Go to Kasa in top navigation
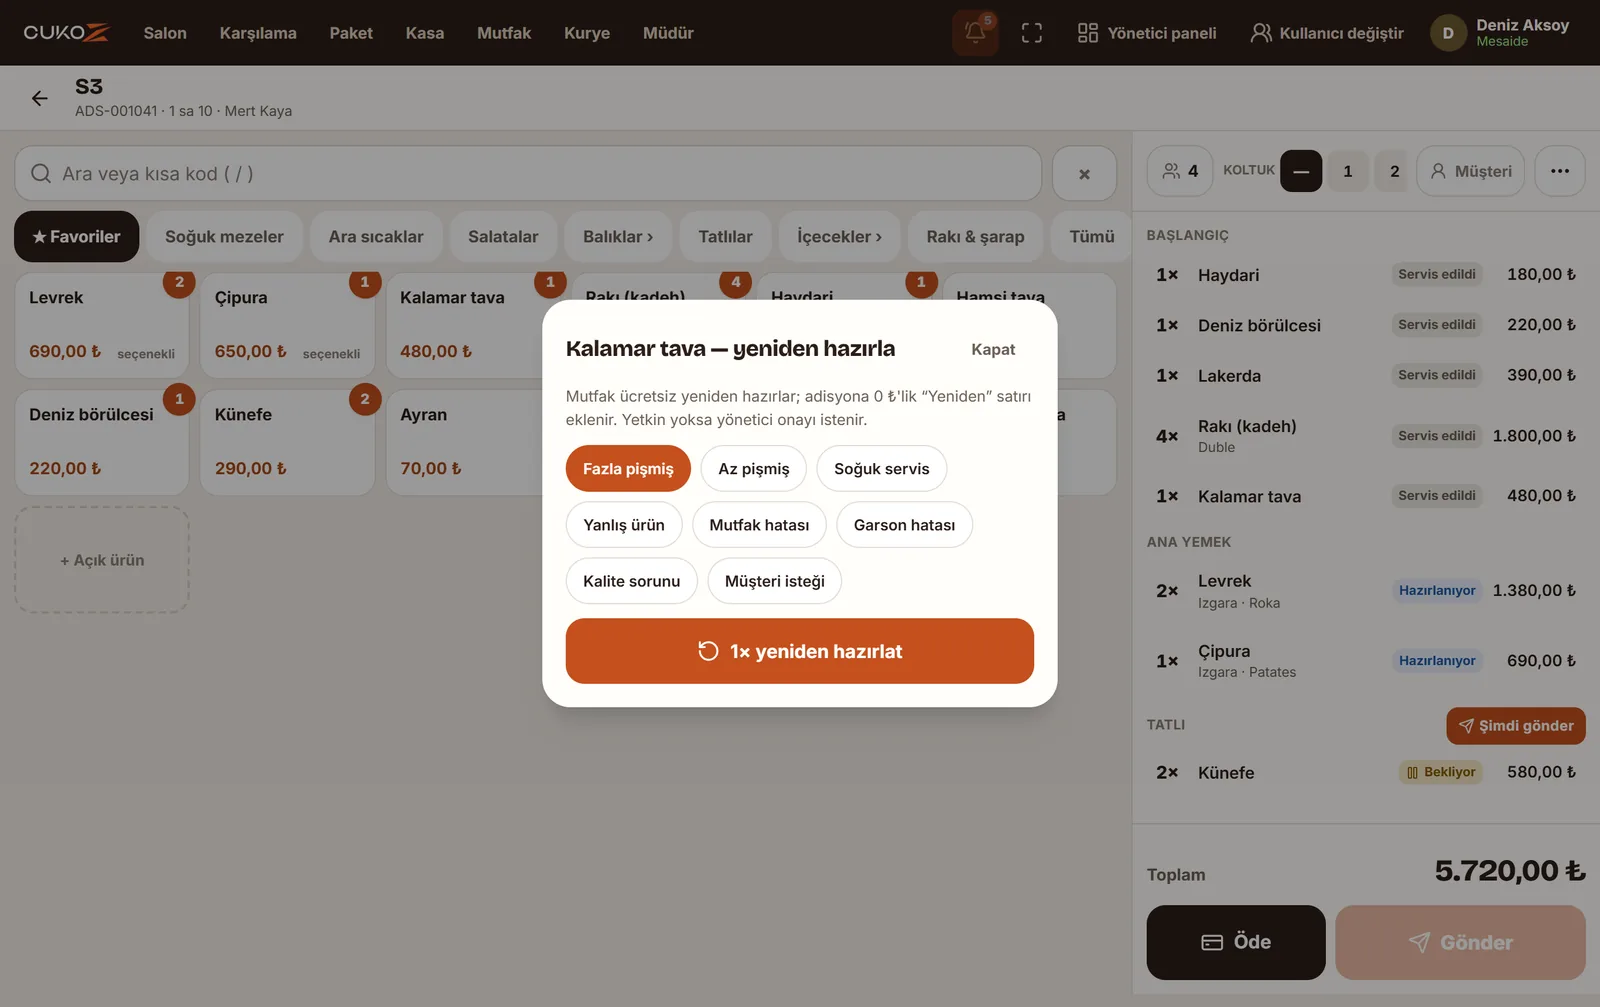Image resolution: width=1600 pixels, height=1007 pixels. coord(425,33)
